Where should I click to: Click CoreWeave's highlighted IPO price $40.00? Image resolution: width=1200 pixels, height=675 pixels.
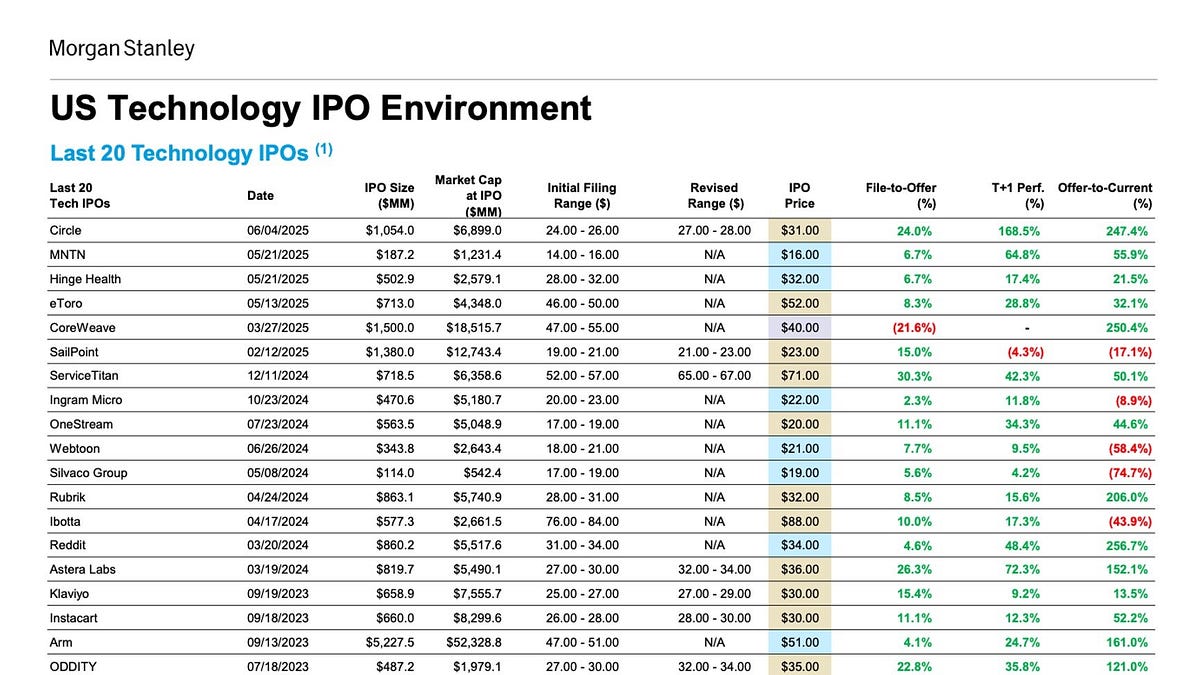(800, 327)
